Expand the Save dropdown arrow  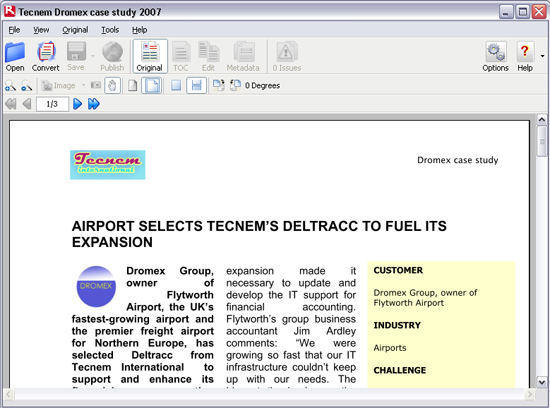(93, 56)
